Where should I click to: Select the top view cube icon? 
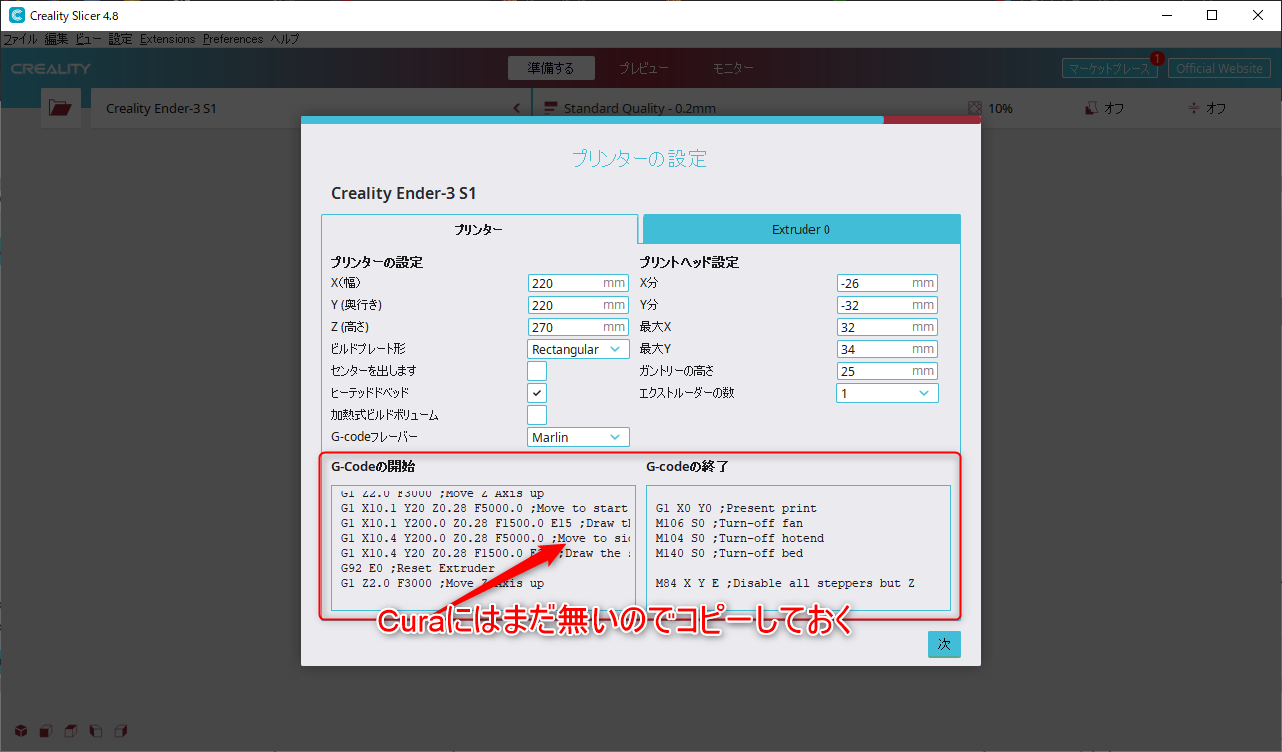coord(70,731)
